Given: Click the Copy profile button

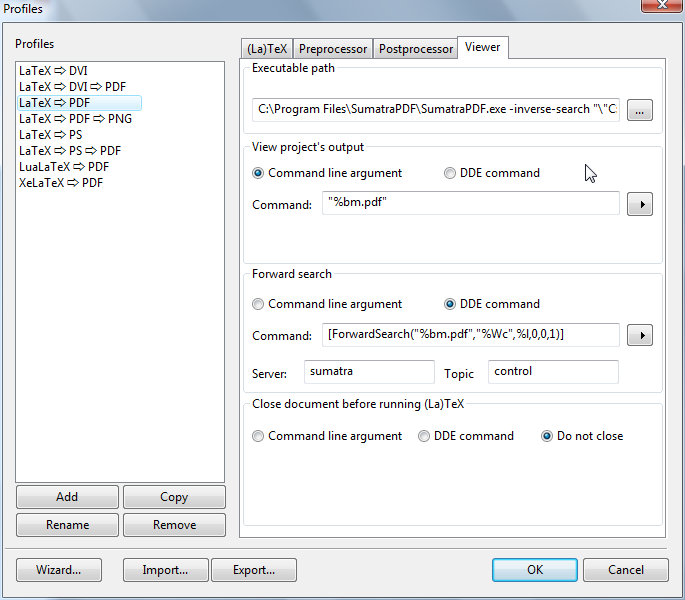Looking at the screenshot, I should pyautogui.click(x=174, y=497).
